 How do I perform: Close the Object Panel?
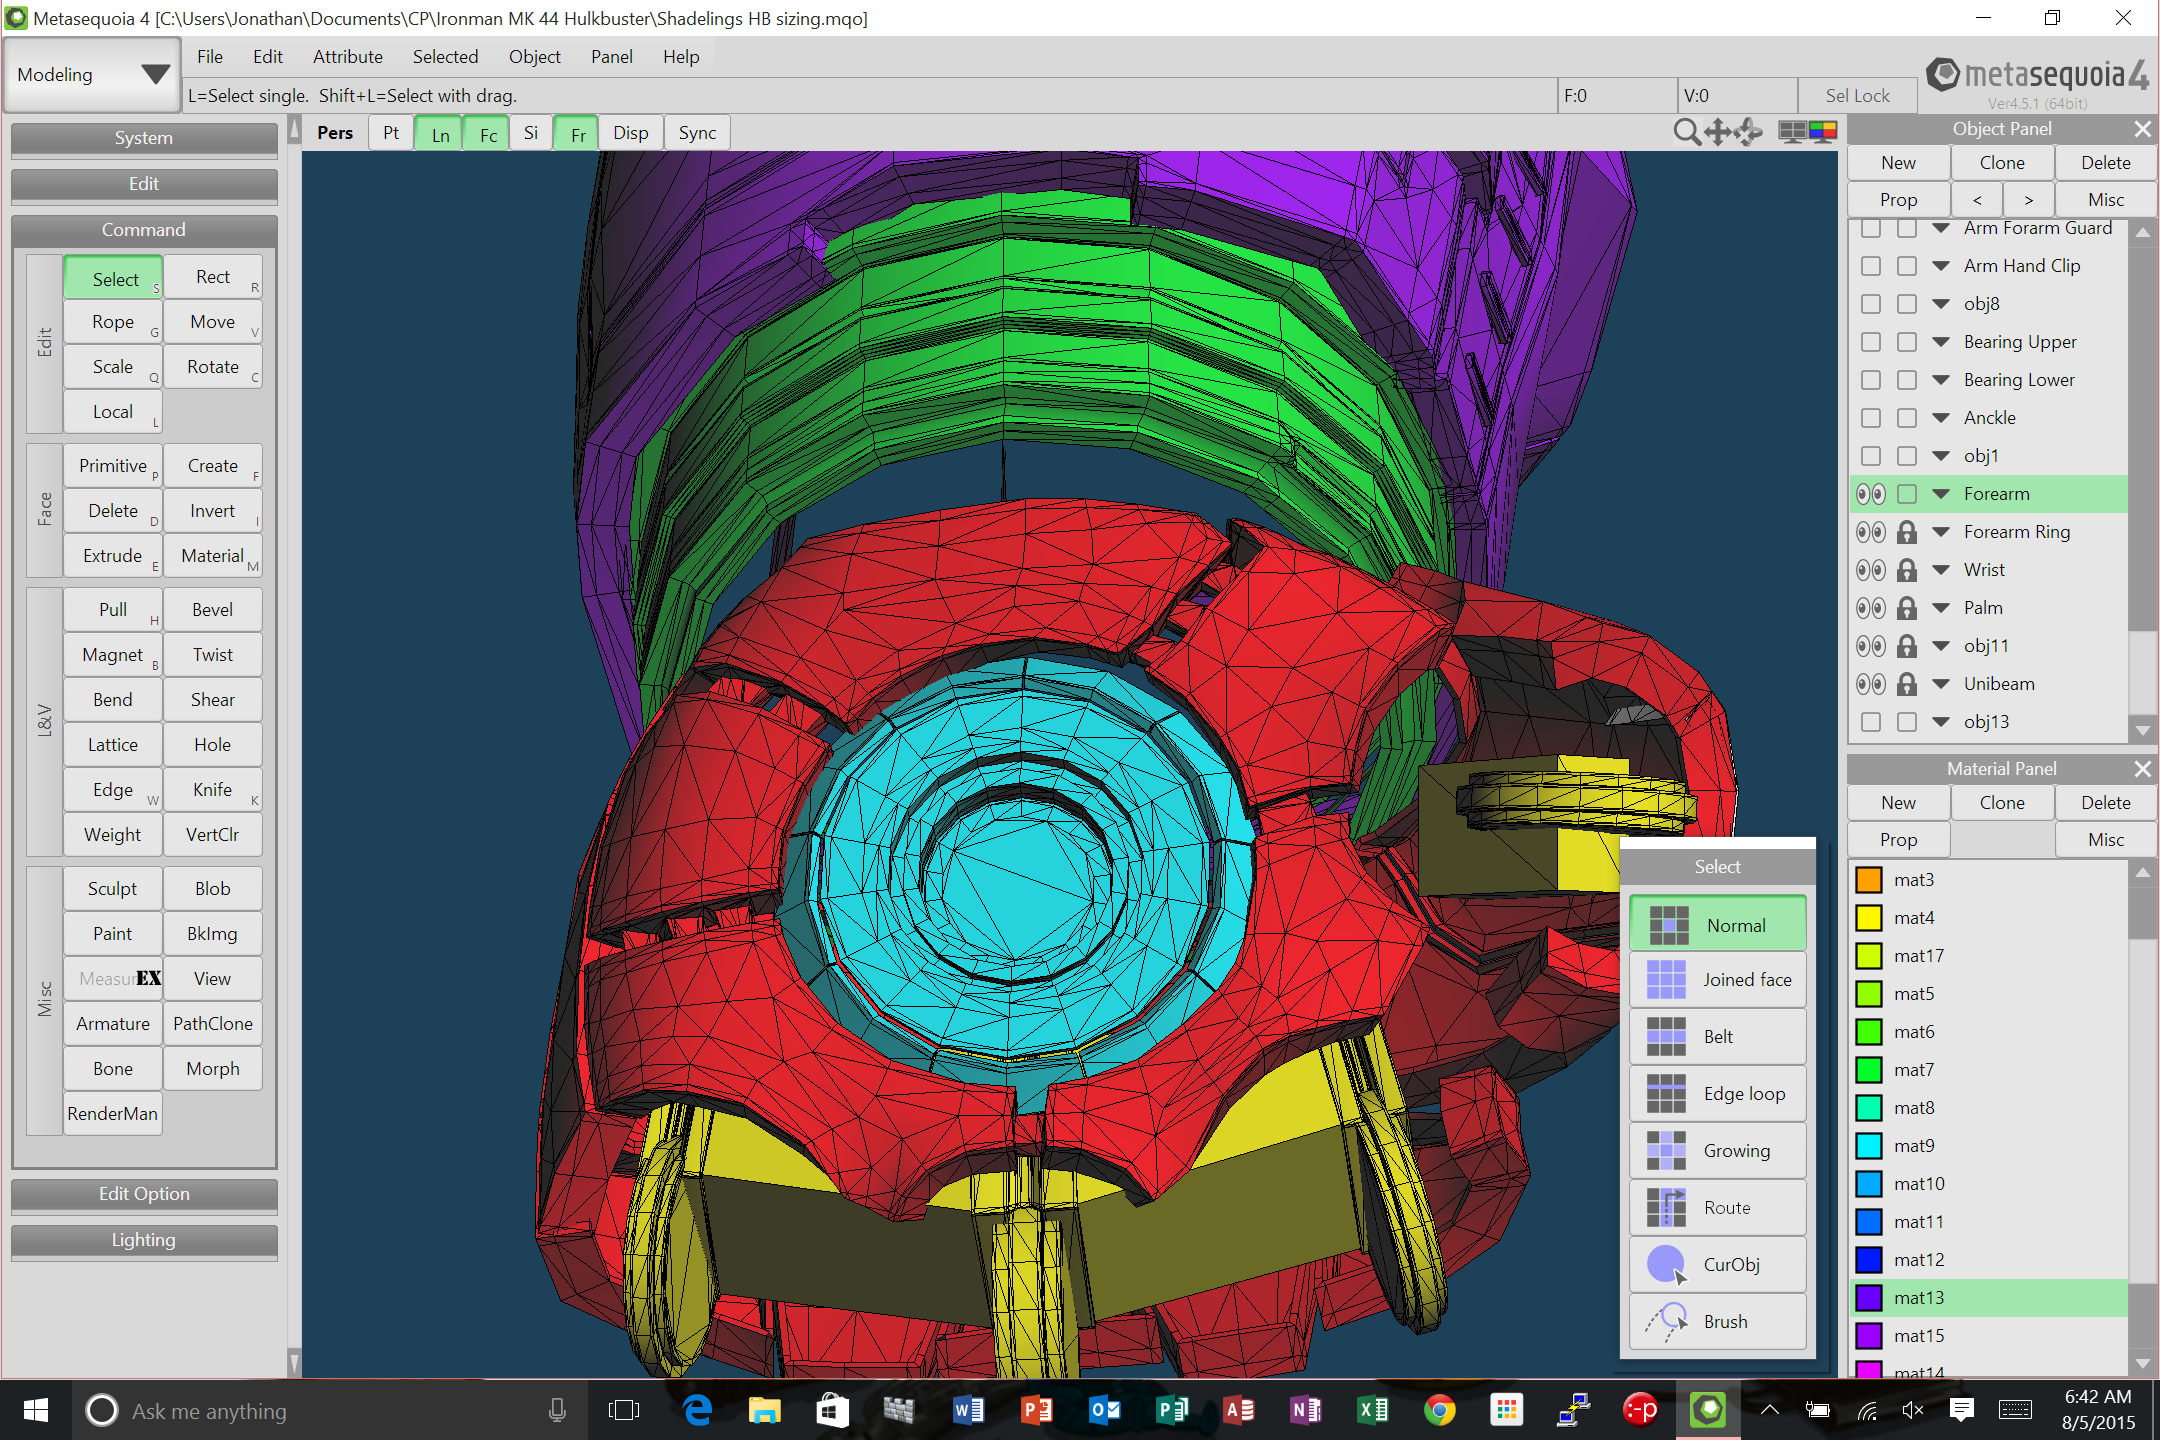2142,129
